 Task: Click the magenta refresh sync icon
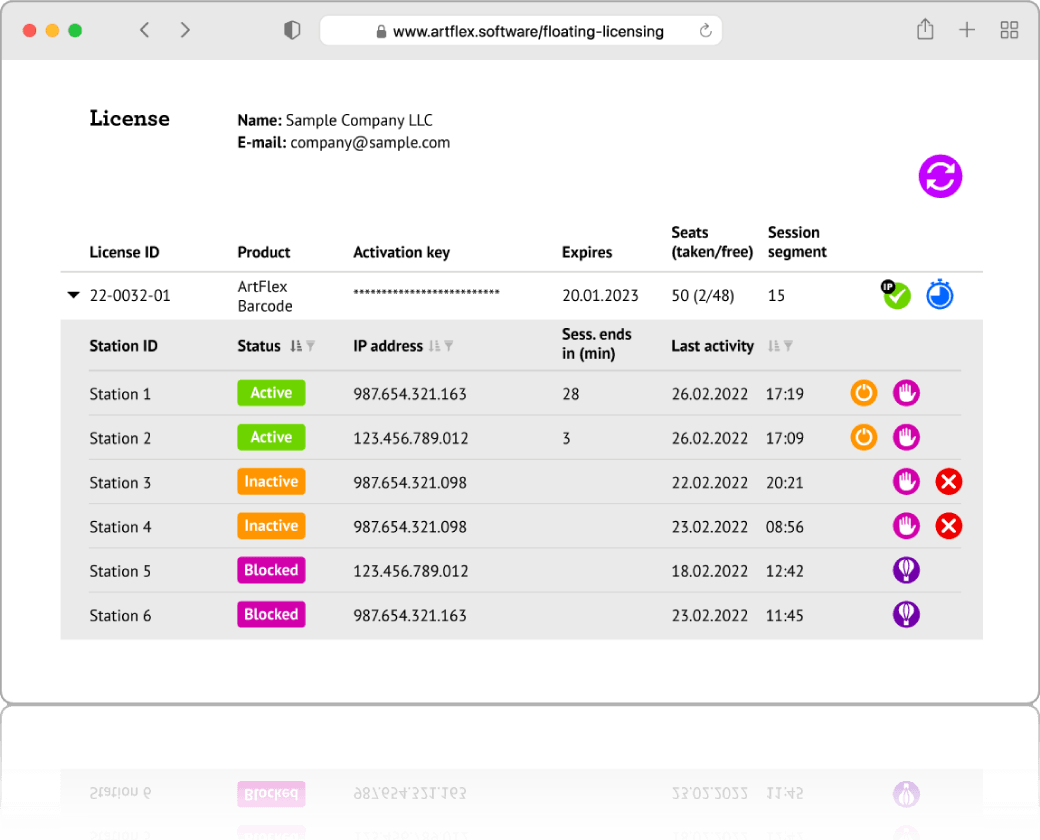940,177
